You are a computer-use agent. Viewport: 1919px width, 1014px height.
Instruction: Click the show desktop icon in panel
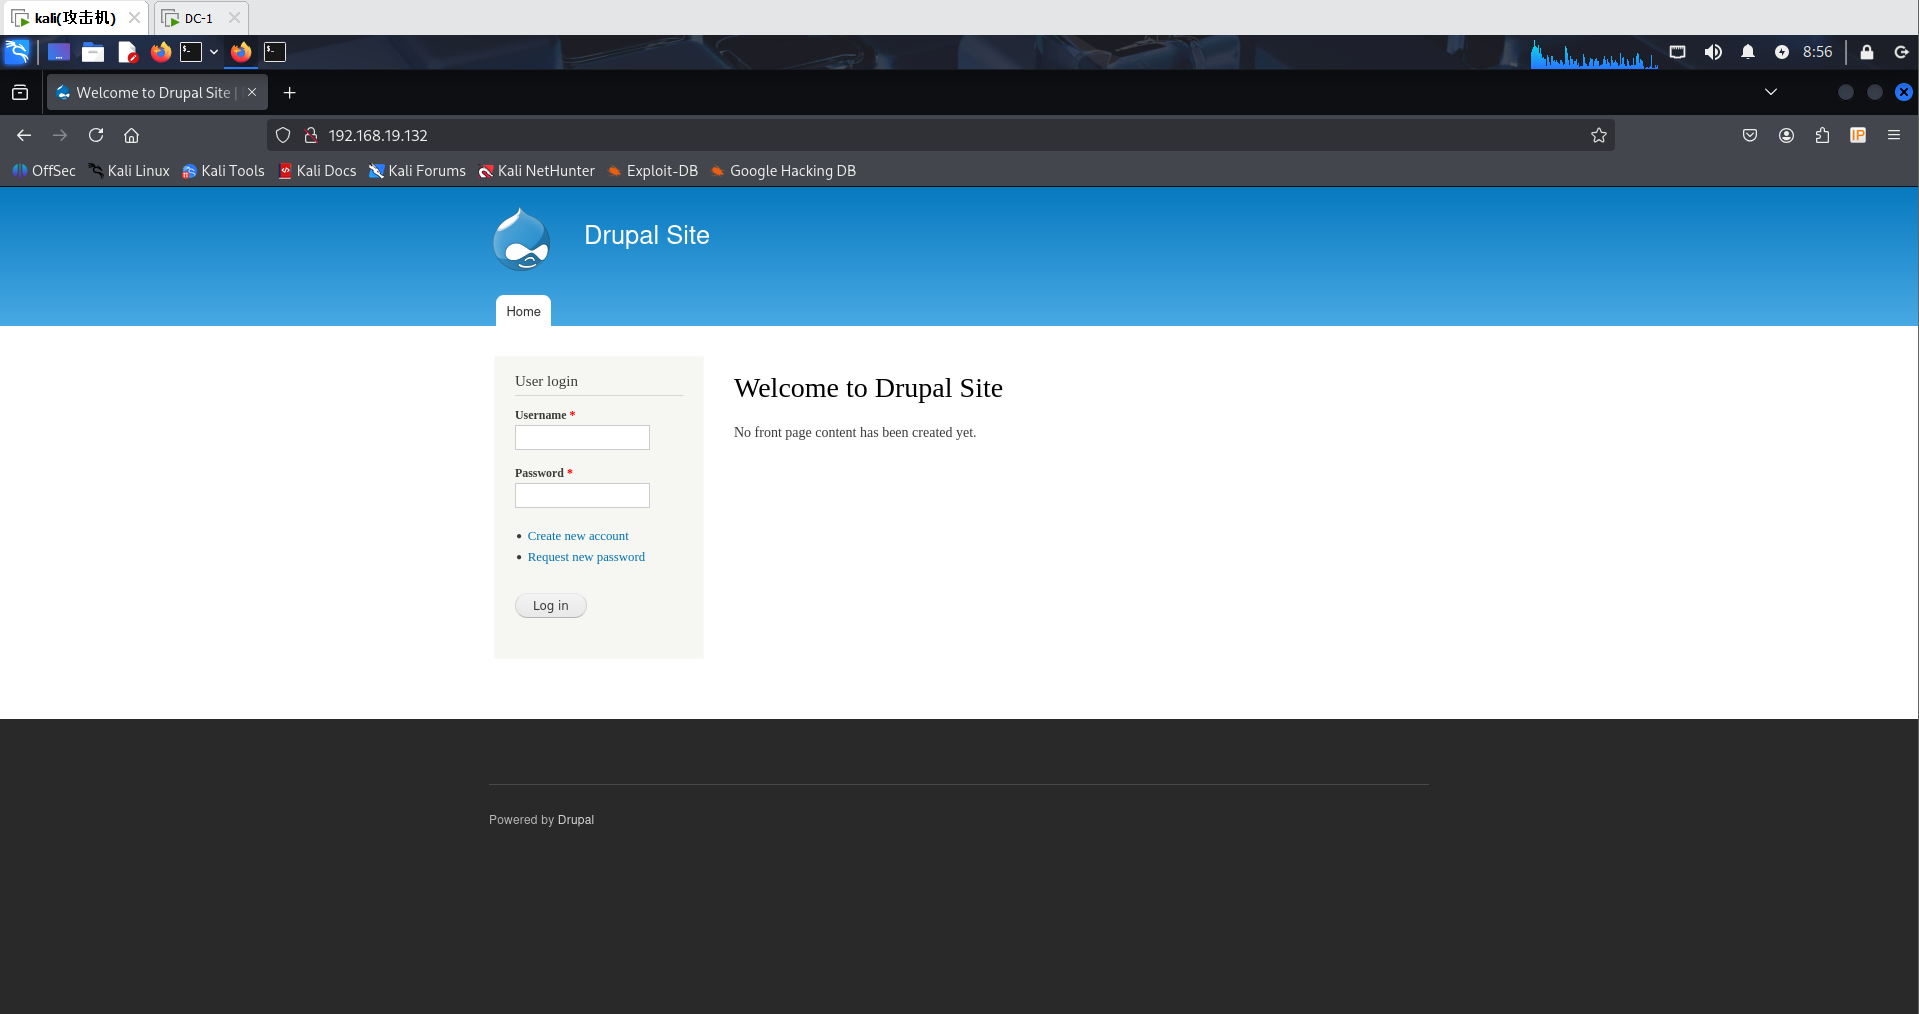pos(59,52)
